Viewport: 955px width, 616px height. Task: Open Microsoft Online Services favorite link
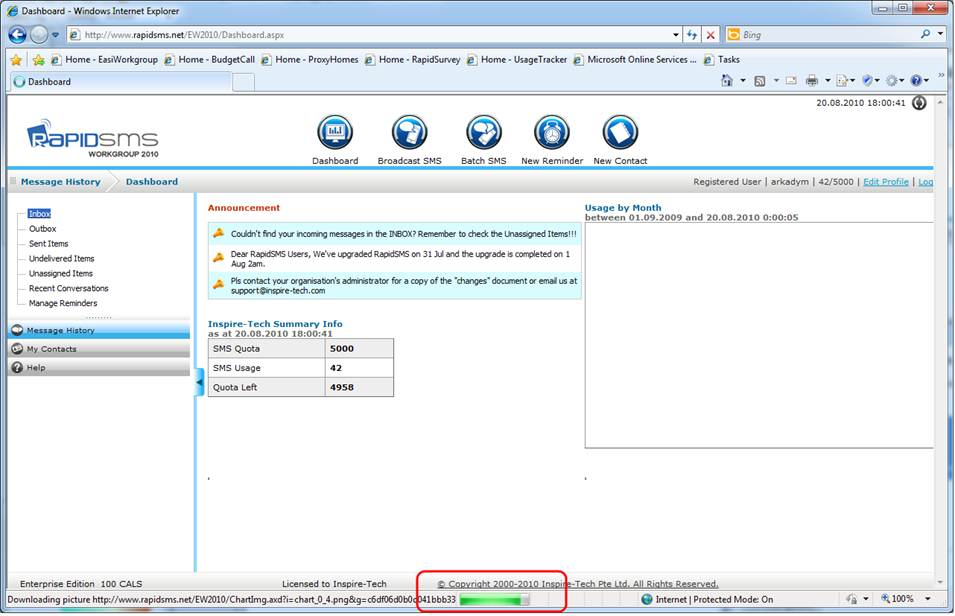point(635,60)
